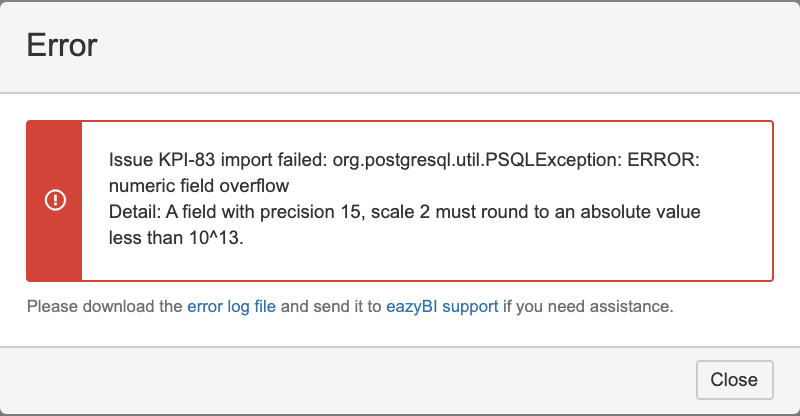Click the KPI-83 issue key text
Viewport: 800px width, 416px height.
click(x=187, y=160)
